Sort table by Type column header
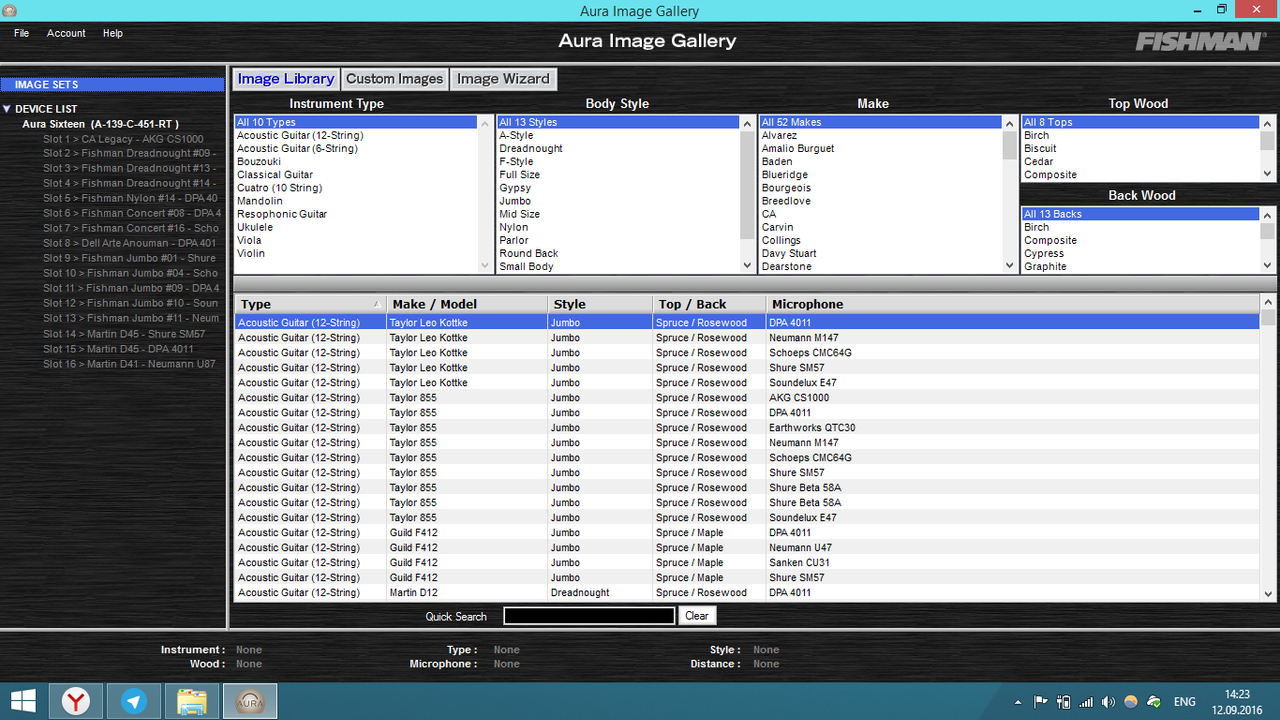 [310, 304]
